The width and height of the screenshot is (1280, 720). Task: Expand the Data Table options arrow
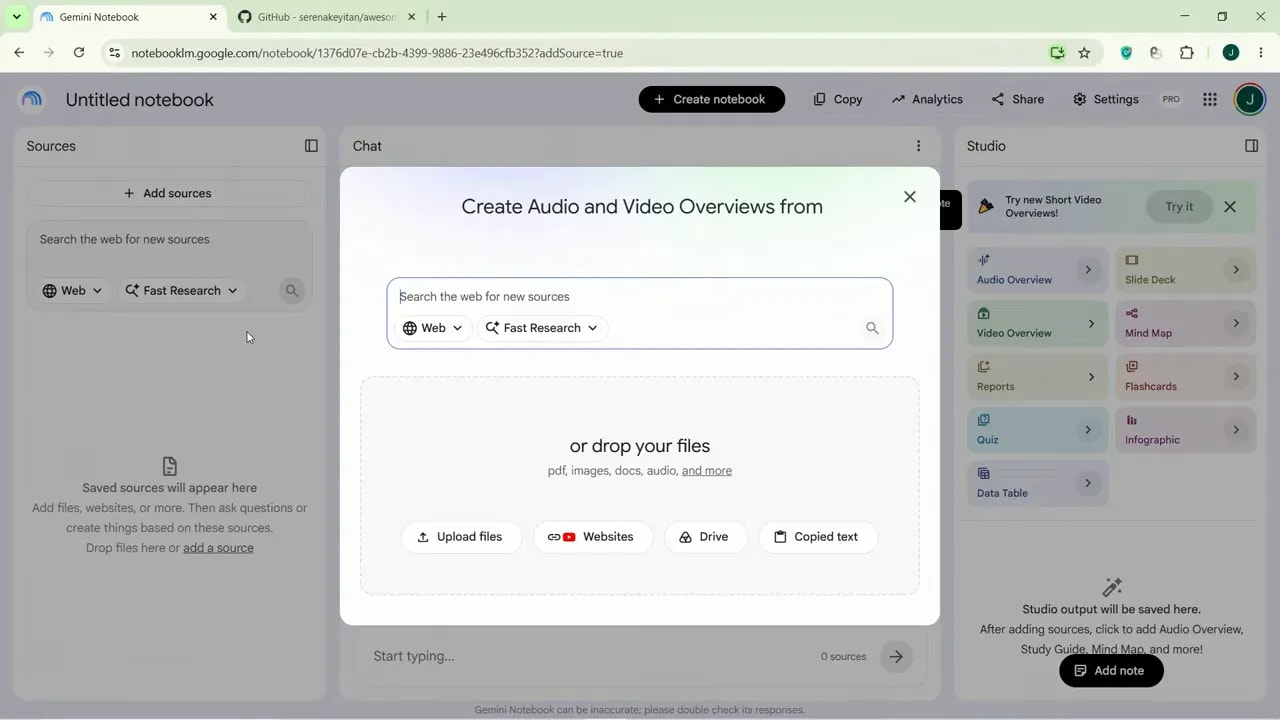pos(1088,483)
